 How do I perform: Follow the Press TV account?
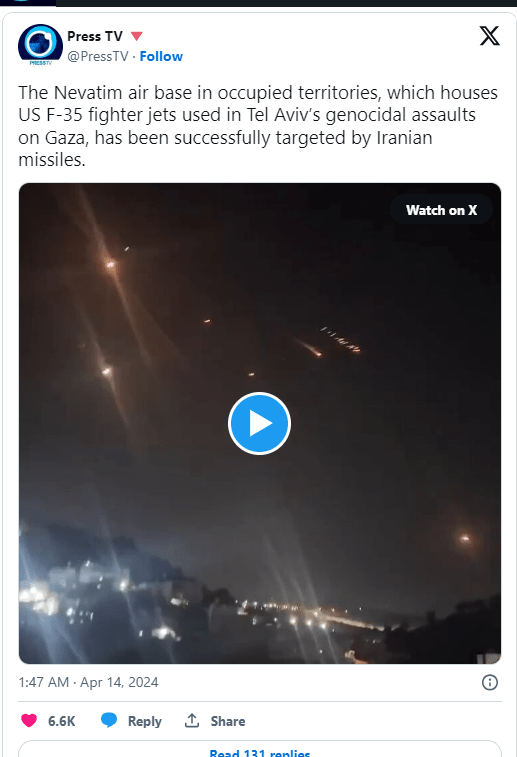(x=161, y=56)
